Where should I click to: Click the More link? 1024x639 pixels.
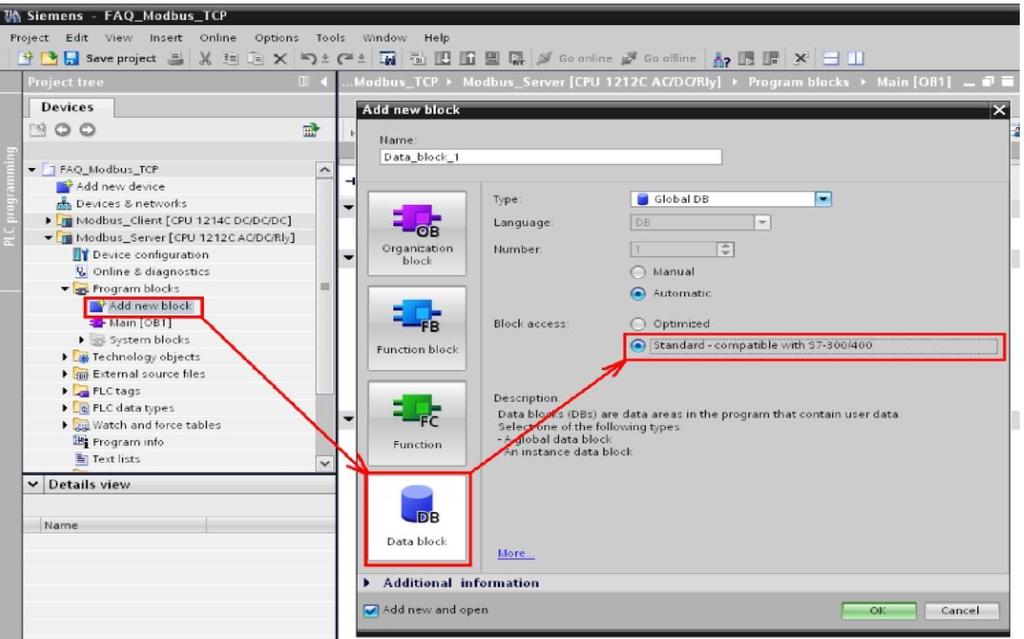pyautogui.click(x=516, y=553)
